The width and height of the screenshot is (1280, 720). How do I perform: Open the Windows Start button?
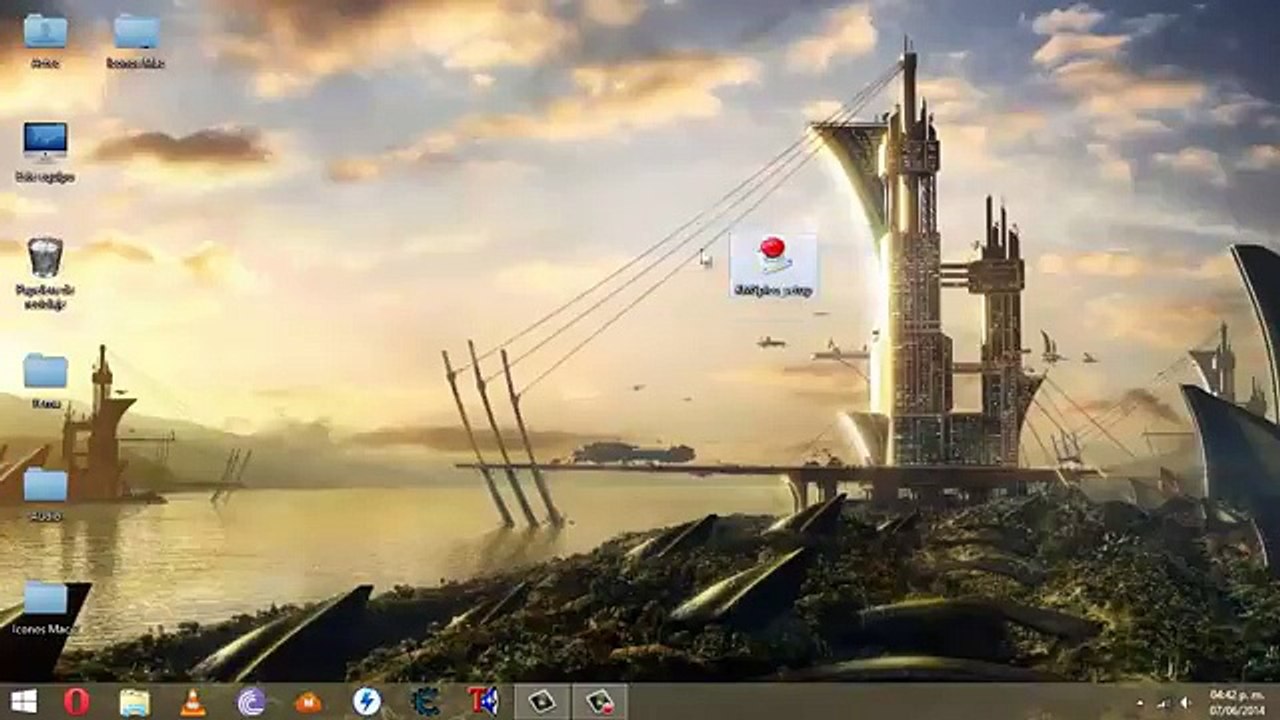[x=23, y=702]
